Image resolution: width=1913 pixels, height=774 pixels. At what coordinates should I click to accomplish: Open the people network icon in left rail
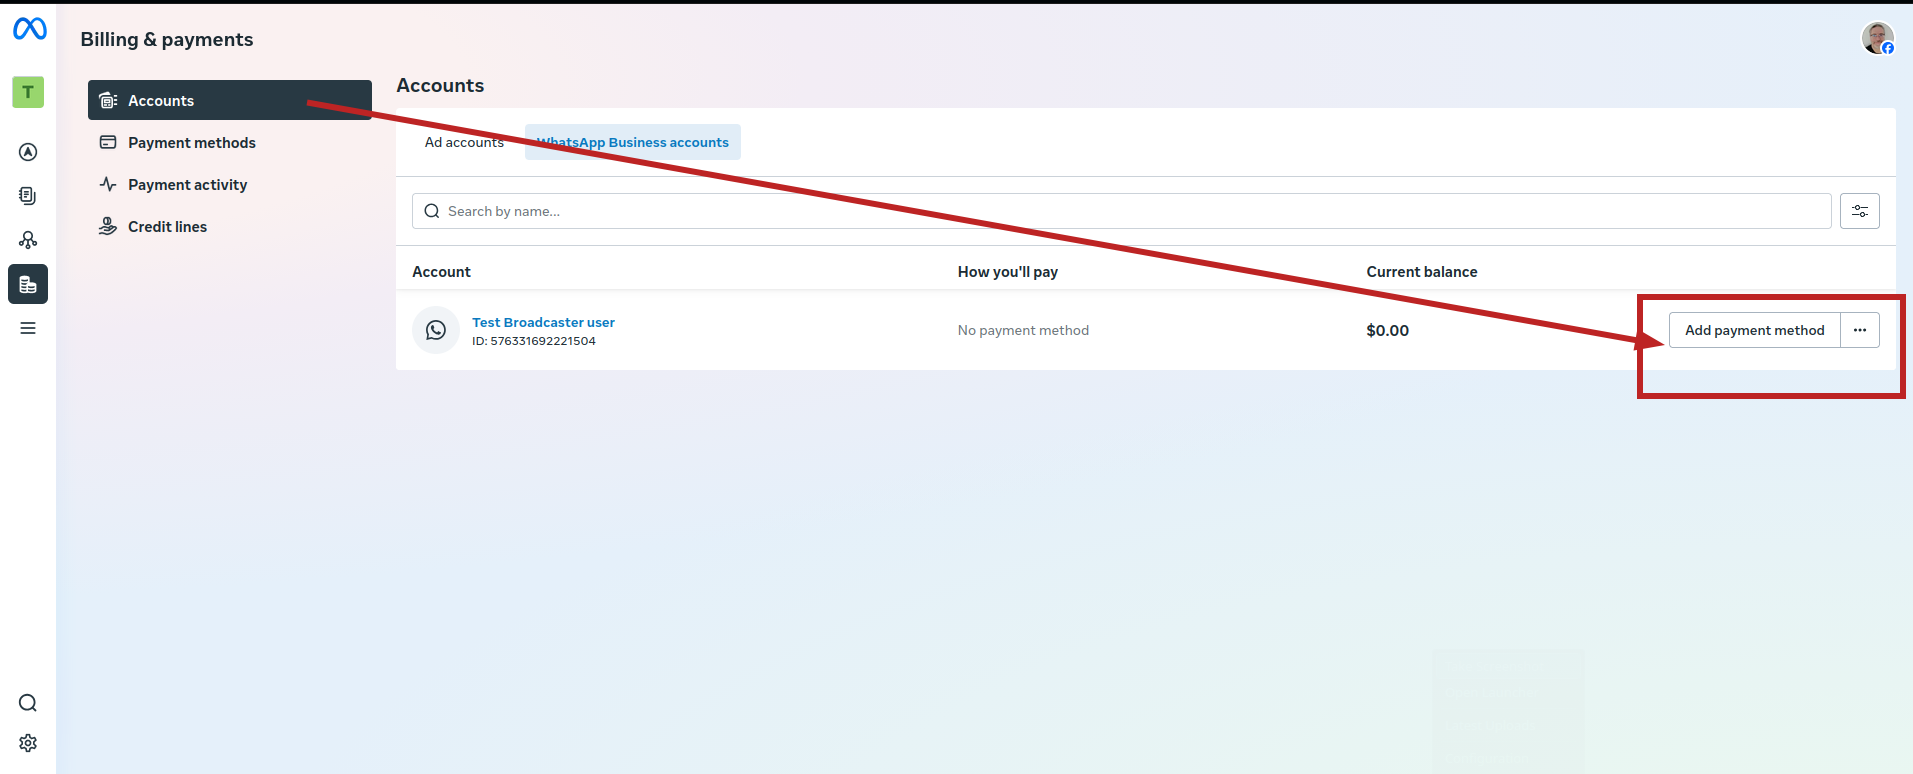(x=28, y=240)
